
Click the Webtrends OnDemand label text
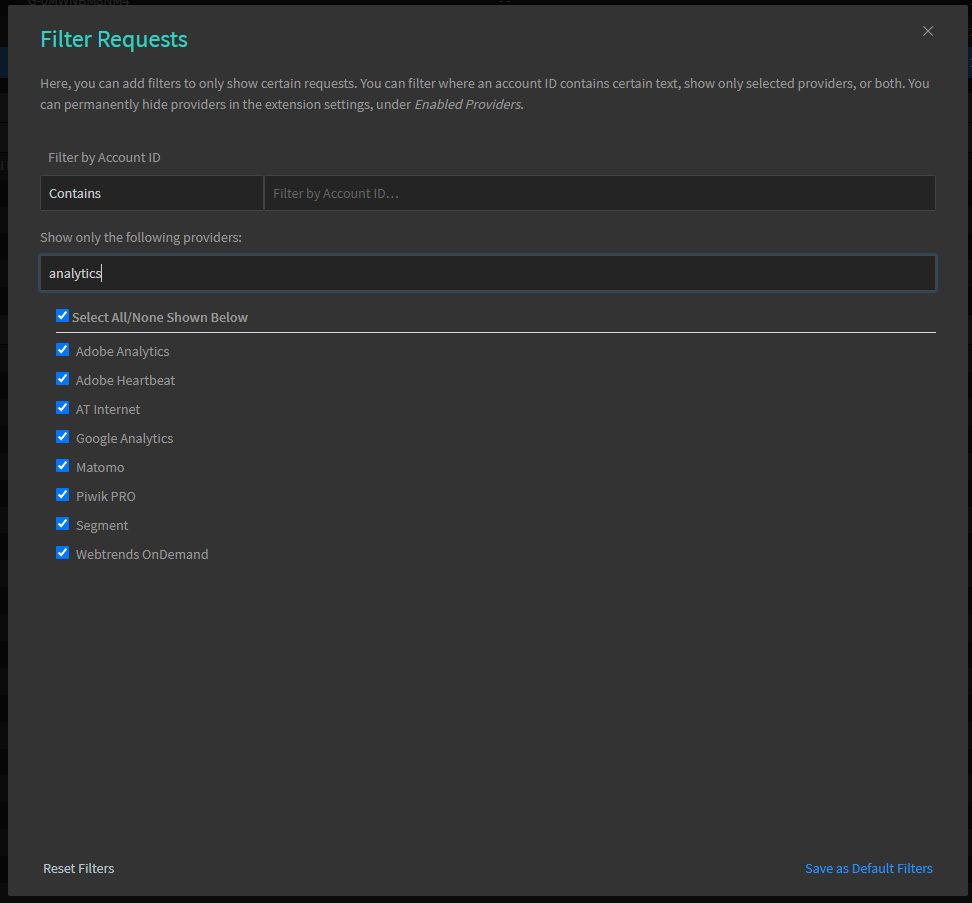pos(142,555)
